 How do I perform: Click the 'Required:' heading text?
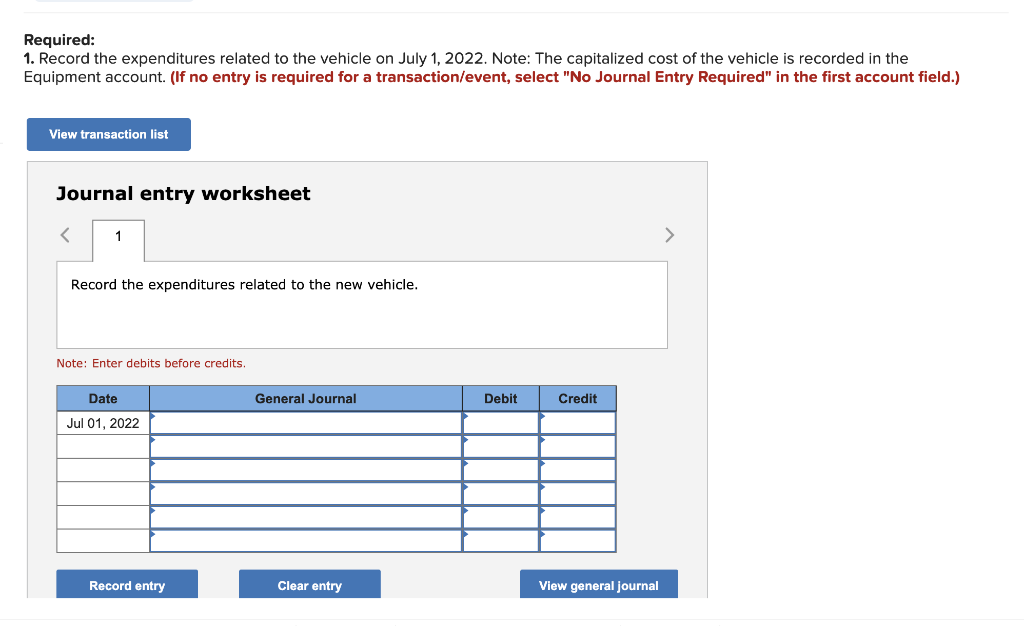point(59,40)
